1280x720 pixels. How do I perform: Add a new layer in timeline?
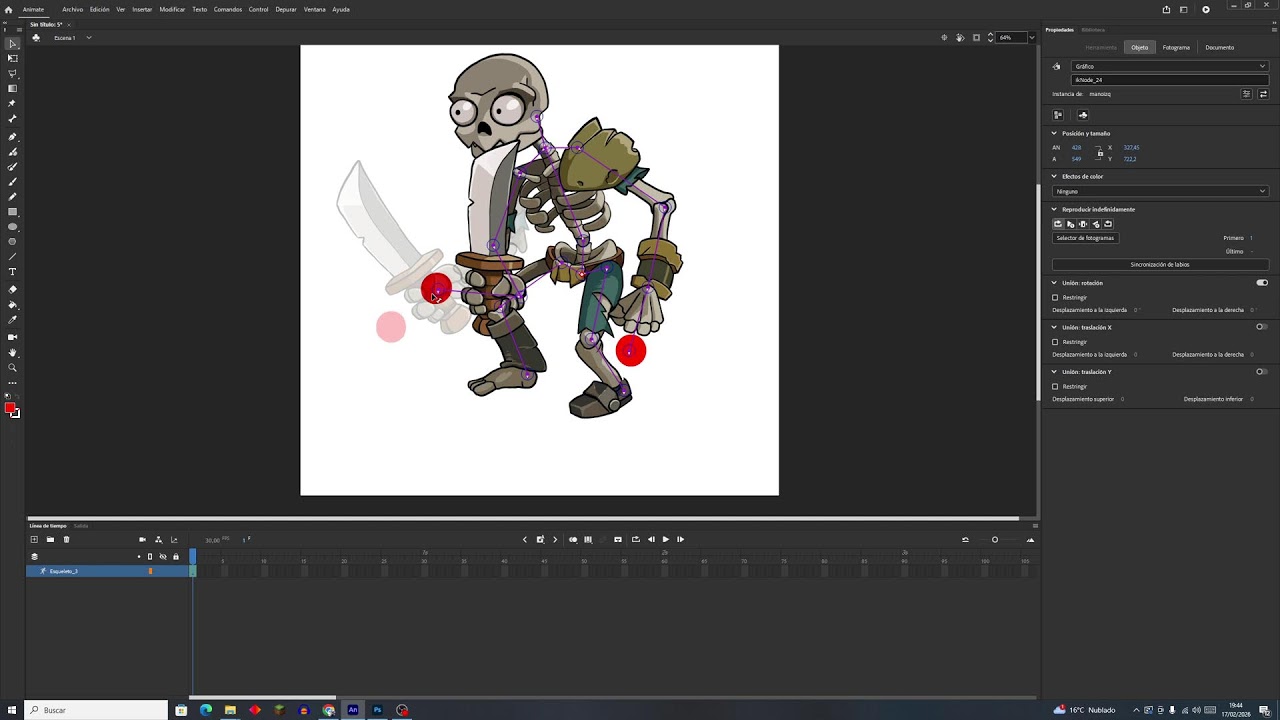34,540
